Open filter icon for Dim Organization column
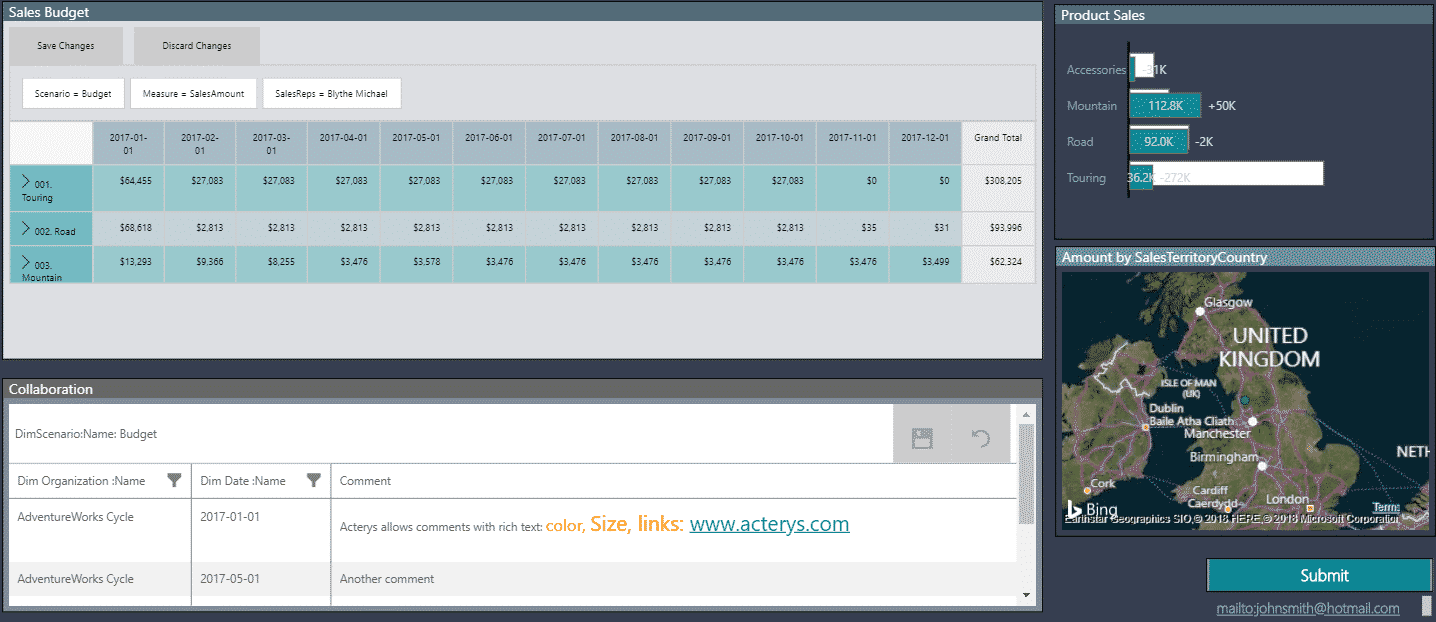1436x622 pixels. click(174, 481)
